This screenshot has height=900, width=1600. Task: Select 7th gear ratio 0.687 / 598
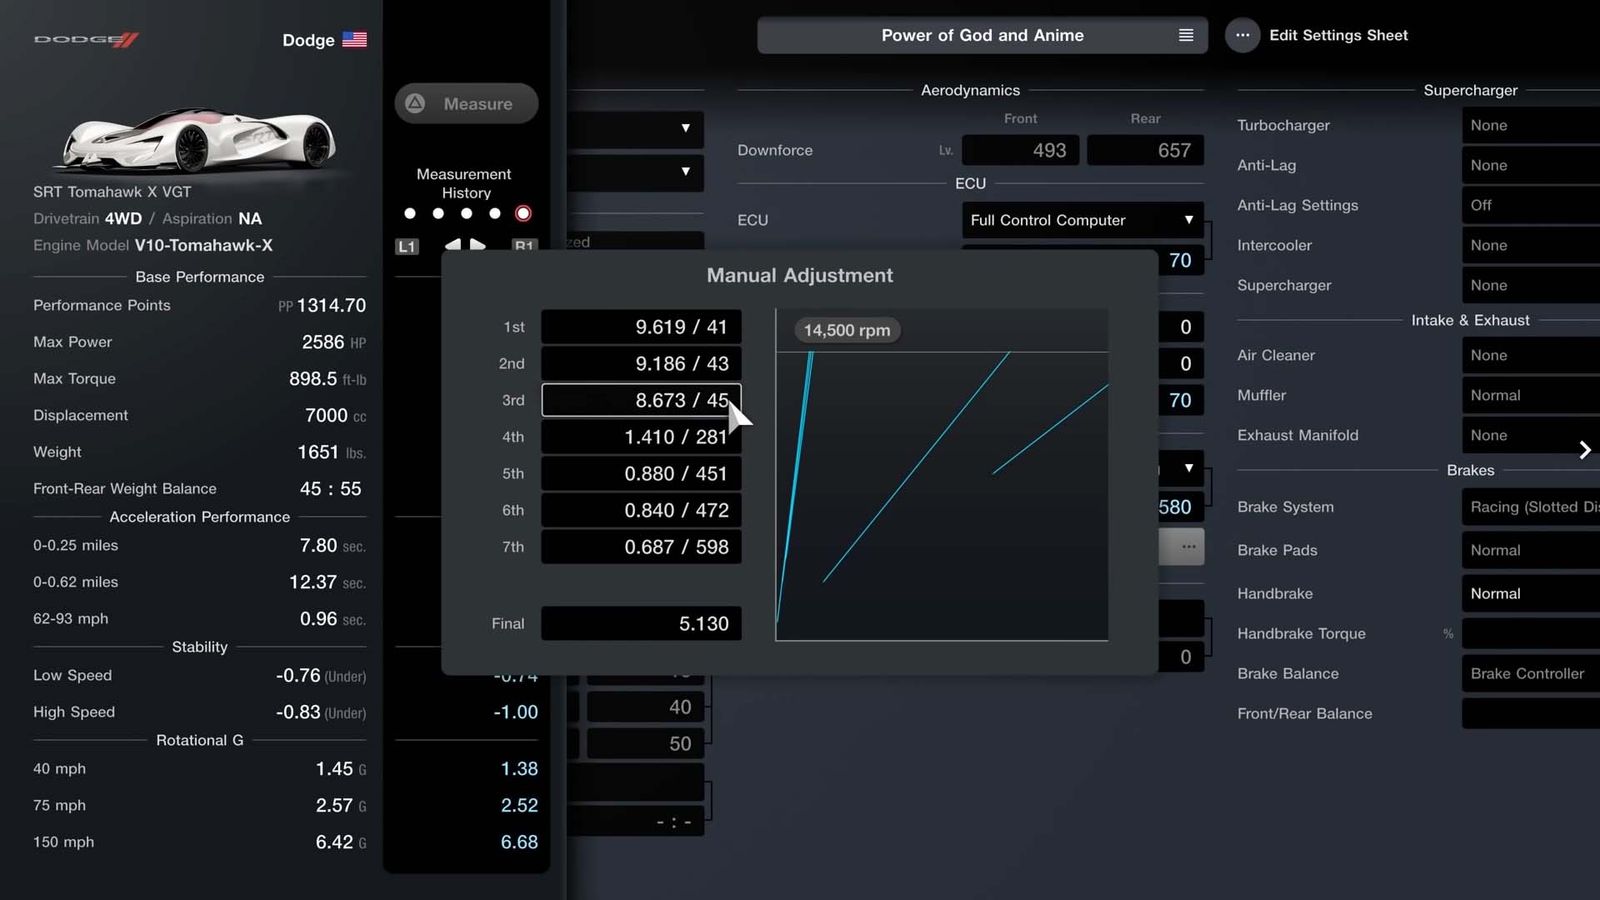641,547
